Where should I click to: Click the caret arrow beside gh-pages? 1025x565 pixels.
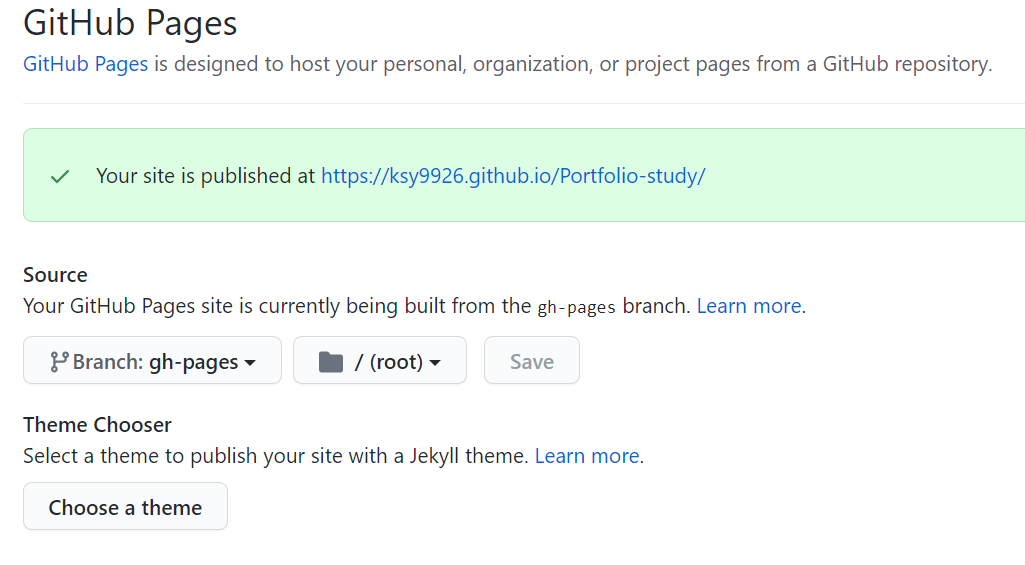click(250, 363)
